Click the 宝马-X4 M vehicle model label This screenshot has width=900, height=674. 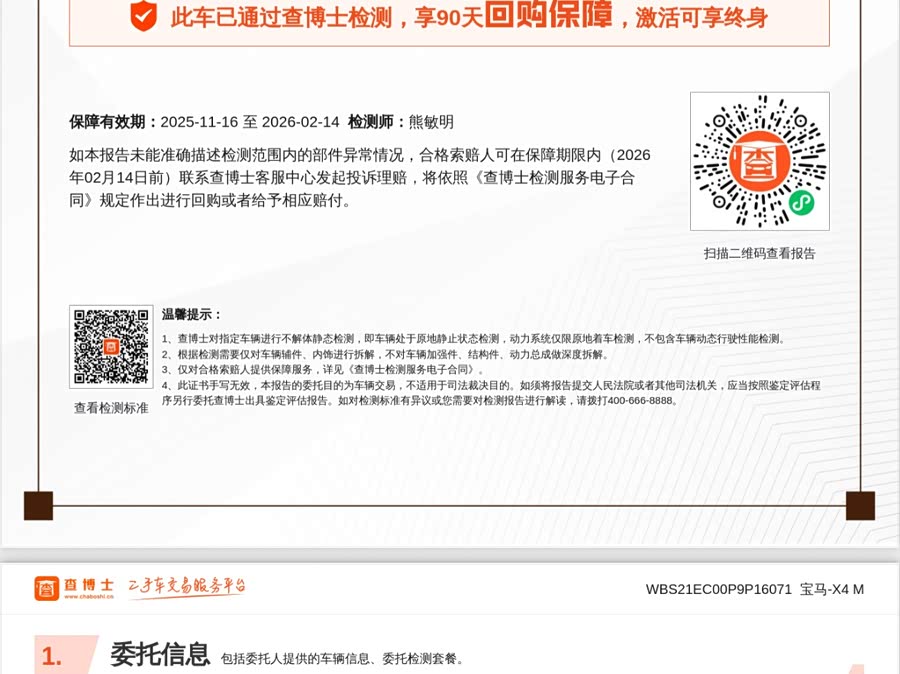[831, 589]
